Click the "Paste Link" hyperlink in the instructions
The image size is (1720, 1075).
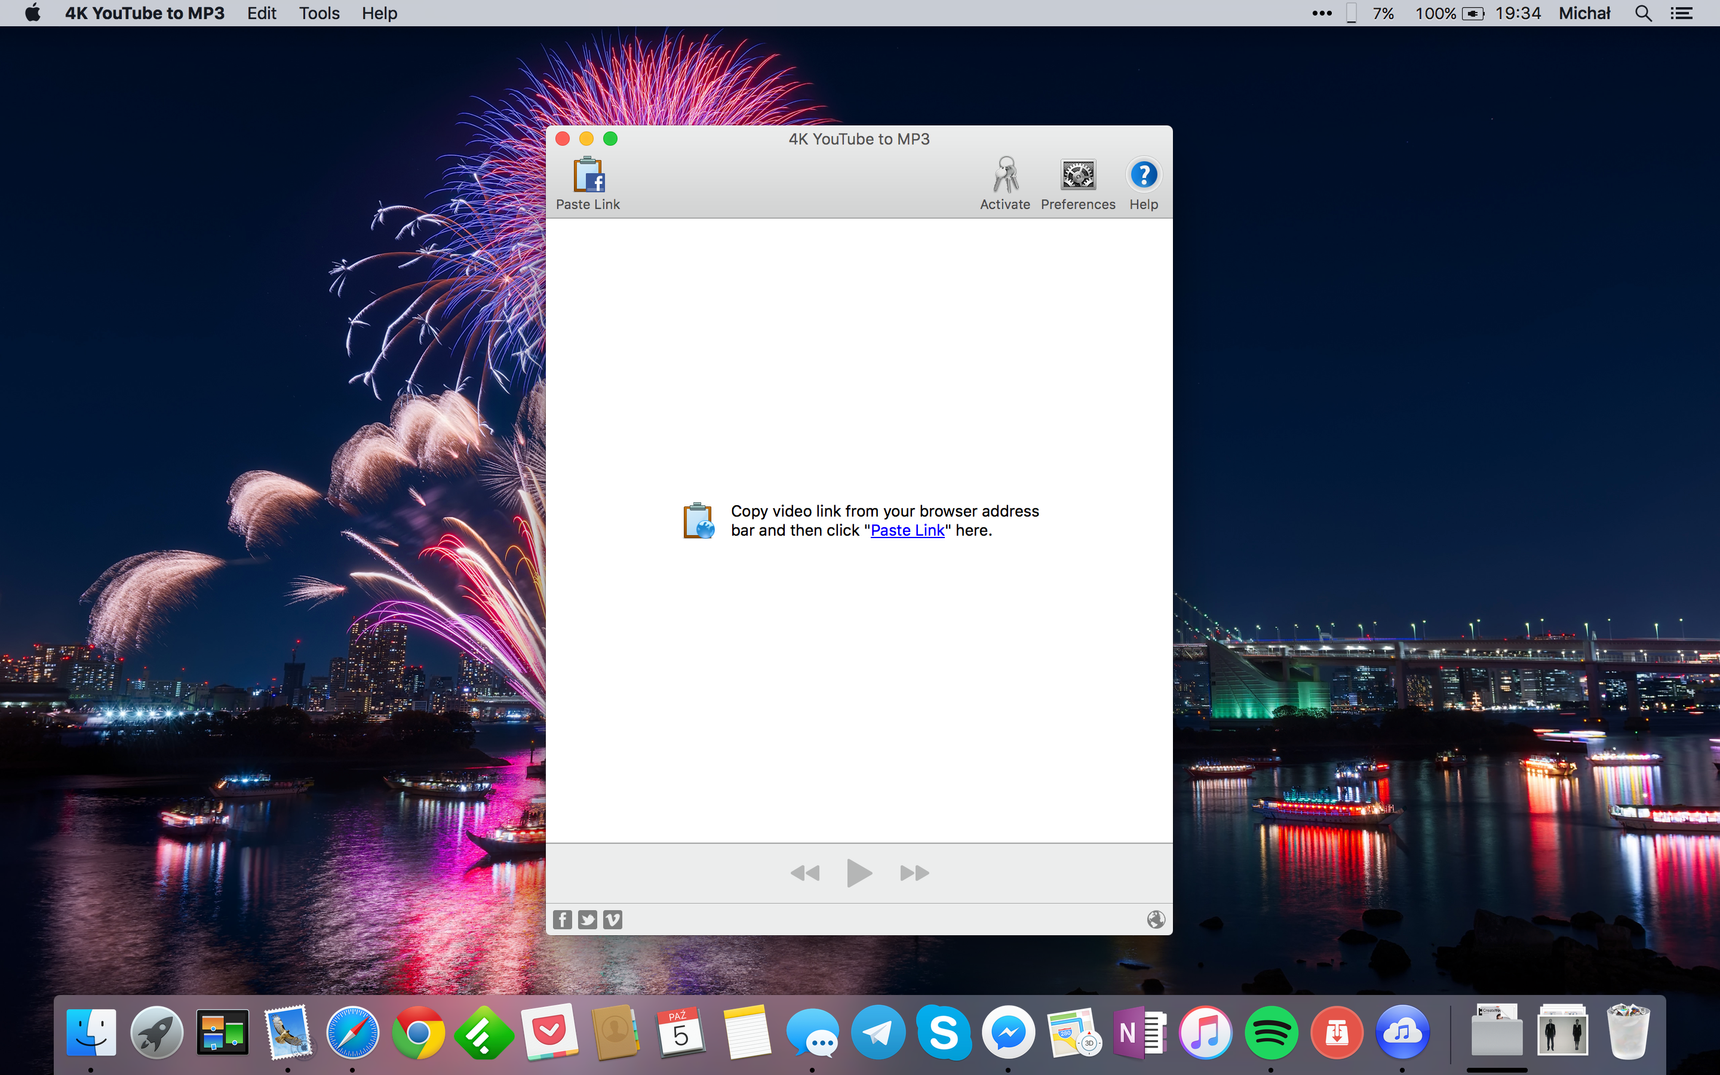(907, 530)
